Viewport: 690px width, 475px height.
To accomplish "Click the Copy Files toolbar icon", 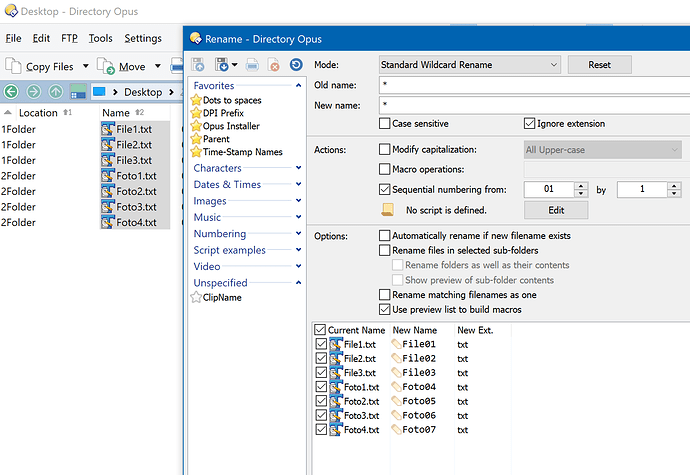I will (x=13, y=66).
